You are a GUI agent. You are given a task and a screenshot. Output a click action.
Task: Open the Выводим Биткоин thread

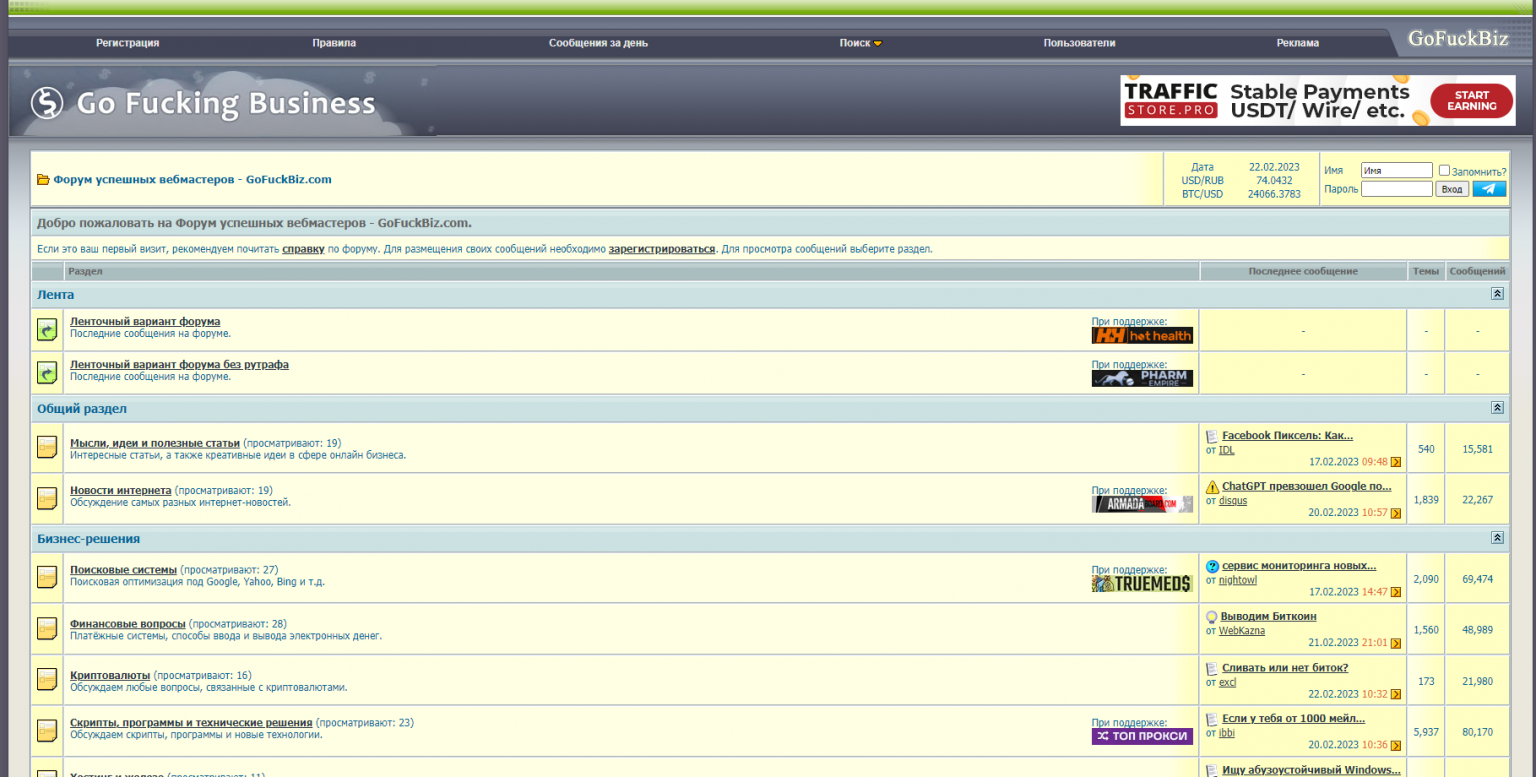tap(1268, 617)
